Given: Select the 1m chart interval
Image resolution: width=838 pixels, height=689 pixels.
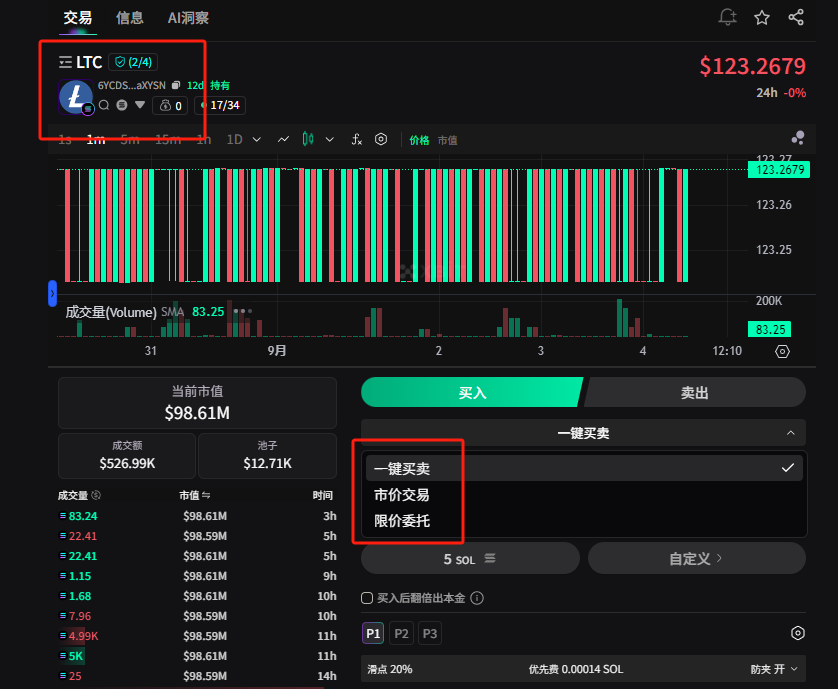Looking at the screenshot, I should pos(96,140).
